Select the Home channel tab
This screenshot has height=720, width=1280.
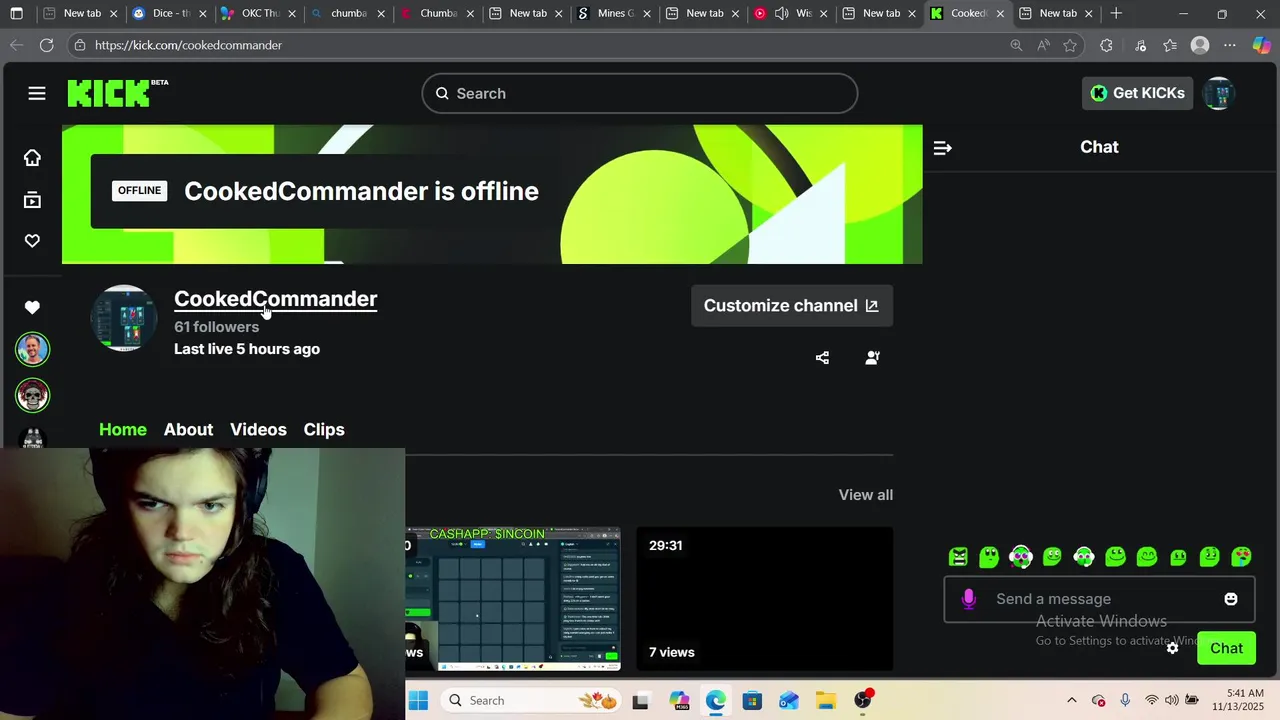[123, 430]
